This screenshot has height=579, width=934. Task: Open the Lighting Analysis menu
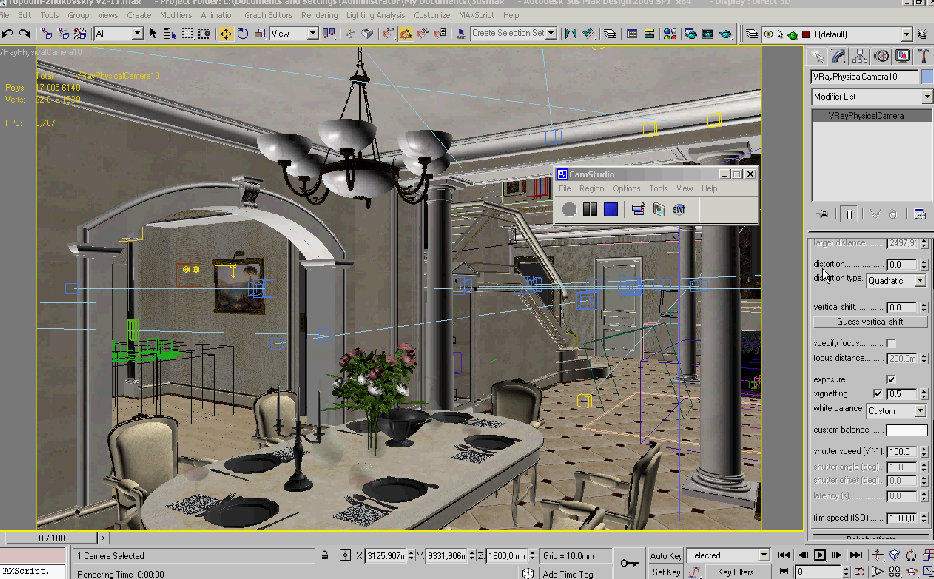[375, 15]
